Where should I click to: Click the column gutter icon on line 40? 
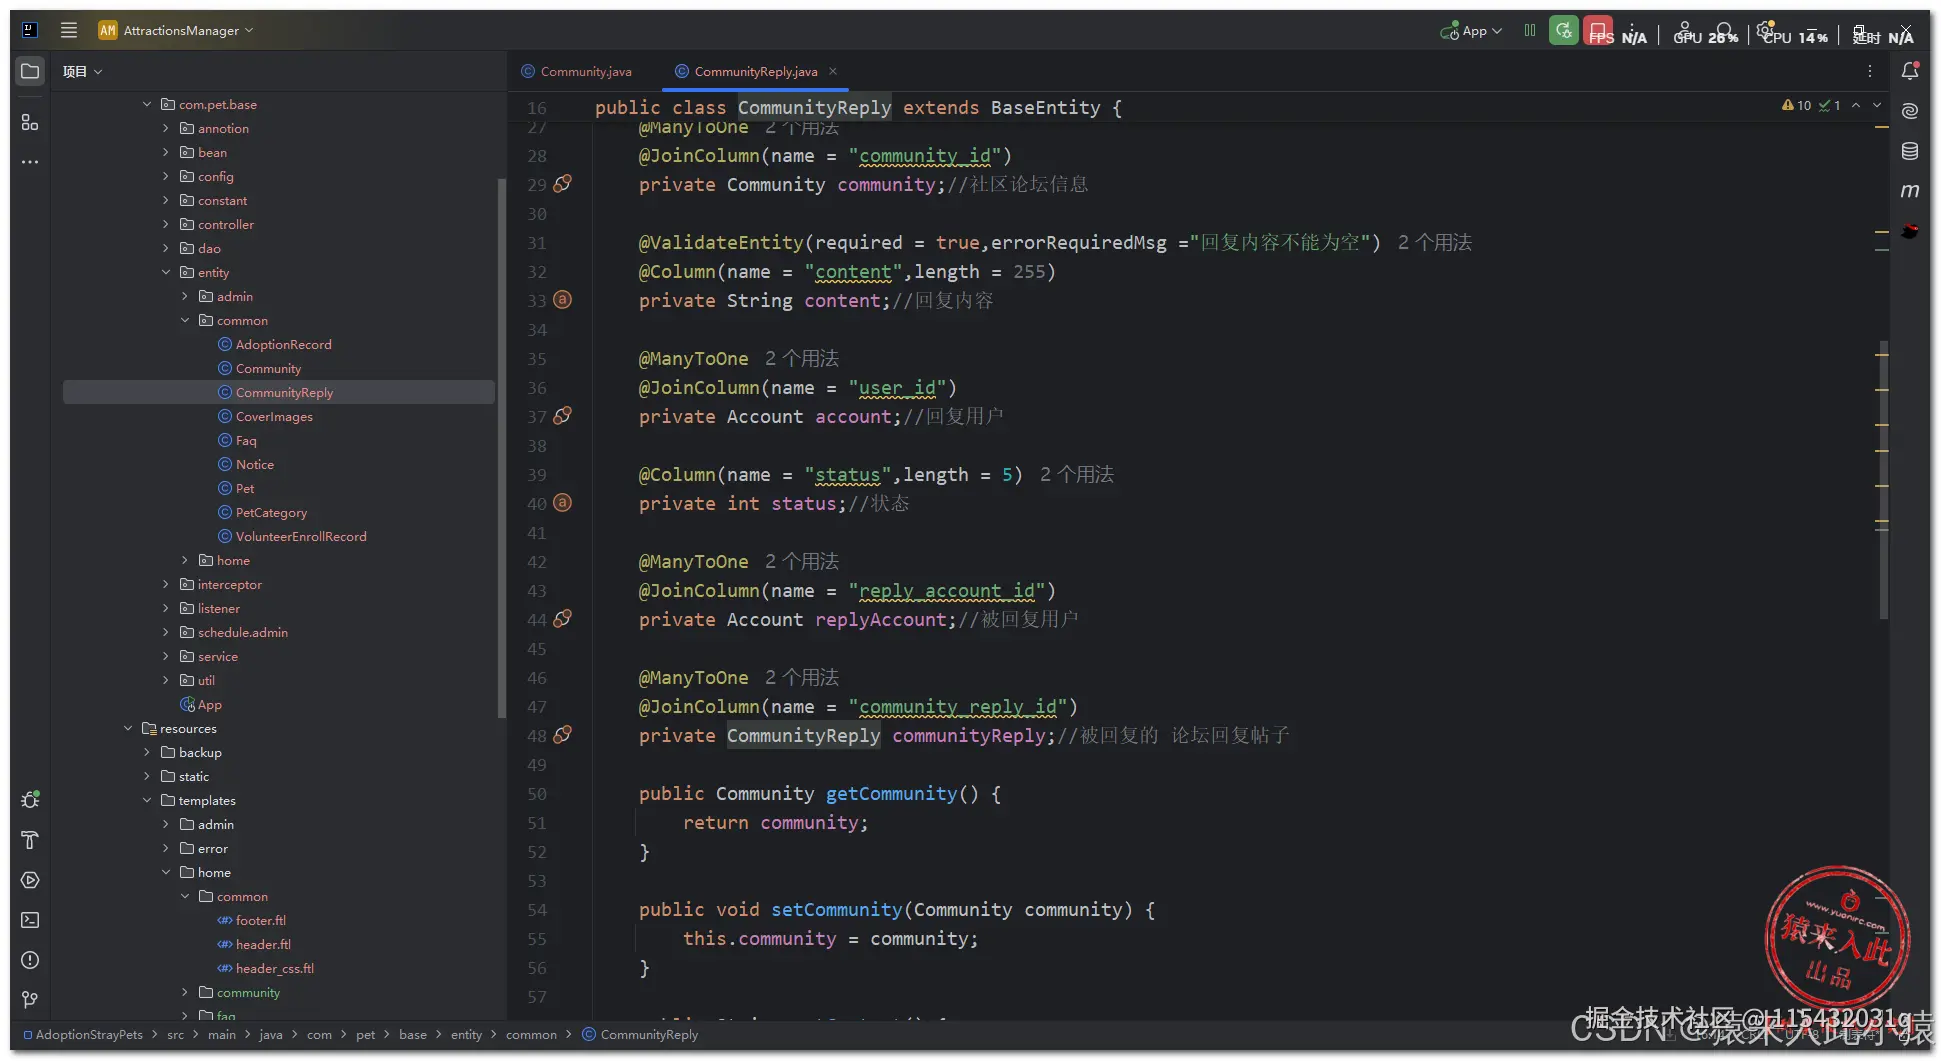click(563, 503)
